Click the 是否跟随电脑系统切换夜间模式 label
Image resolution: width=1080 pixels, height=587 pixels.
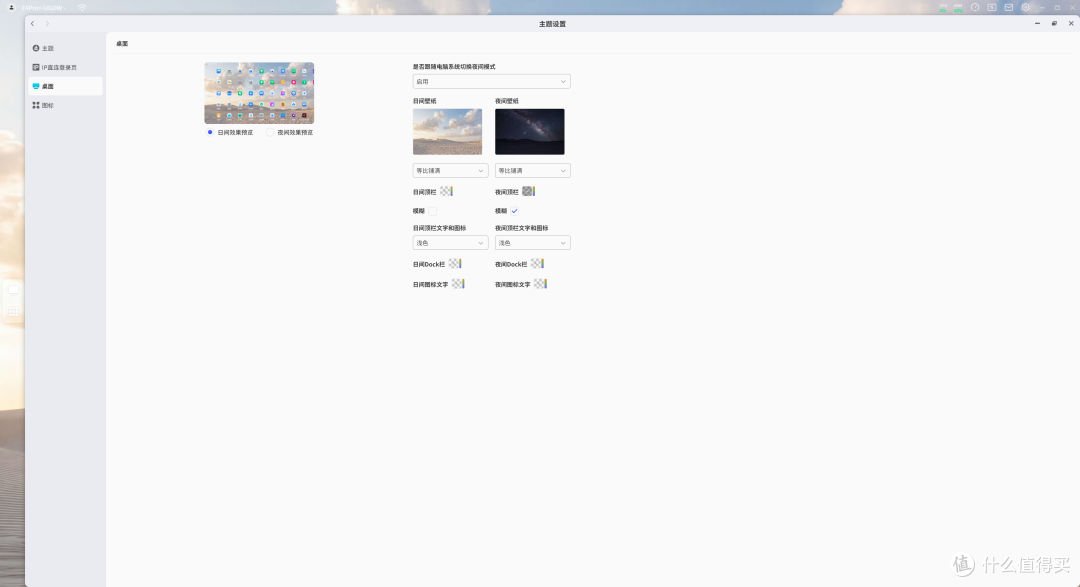[454, 67]
